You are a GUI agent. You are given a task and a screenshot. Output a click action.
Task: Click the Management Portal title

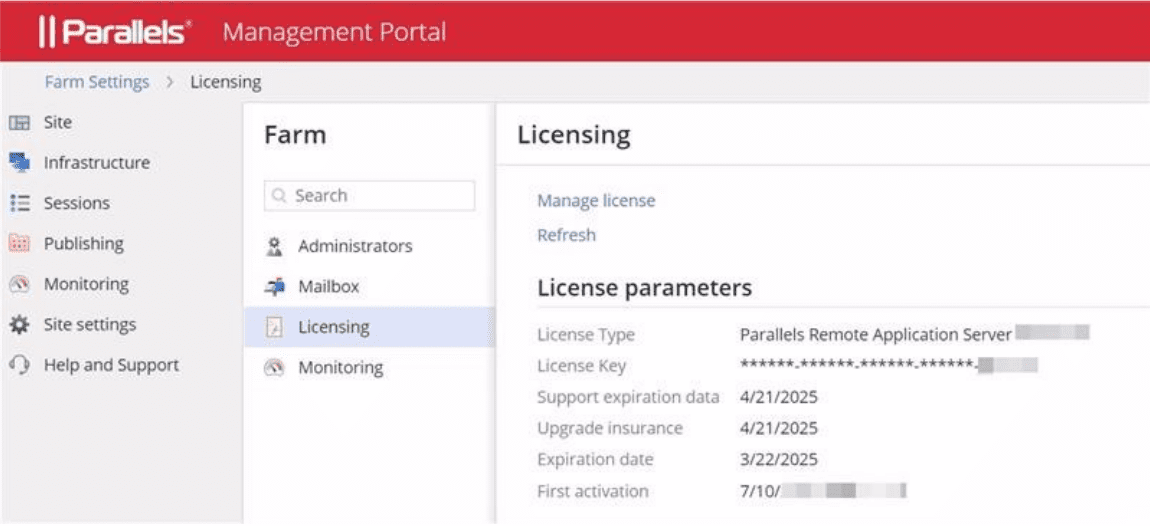[334, 32]
